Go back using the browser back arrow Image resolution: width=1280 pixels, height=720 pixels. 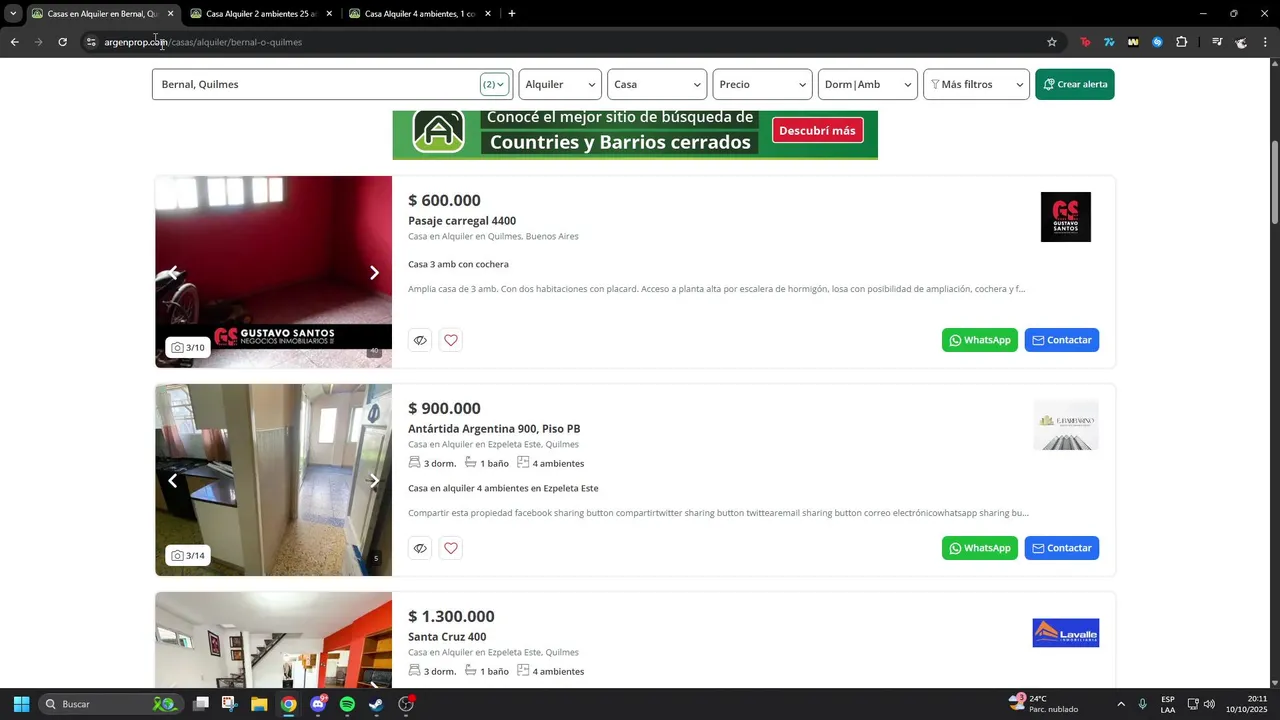tap(14, 42)
